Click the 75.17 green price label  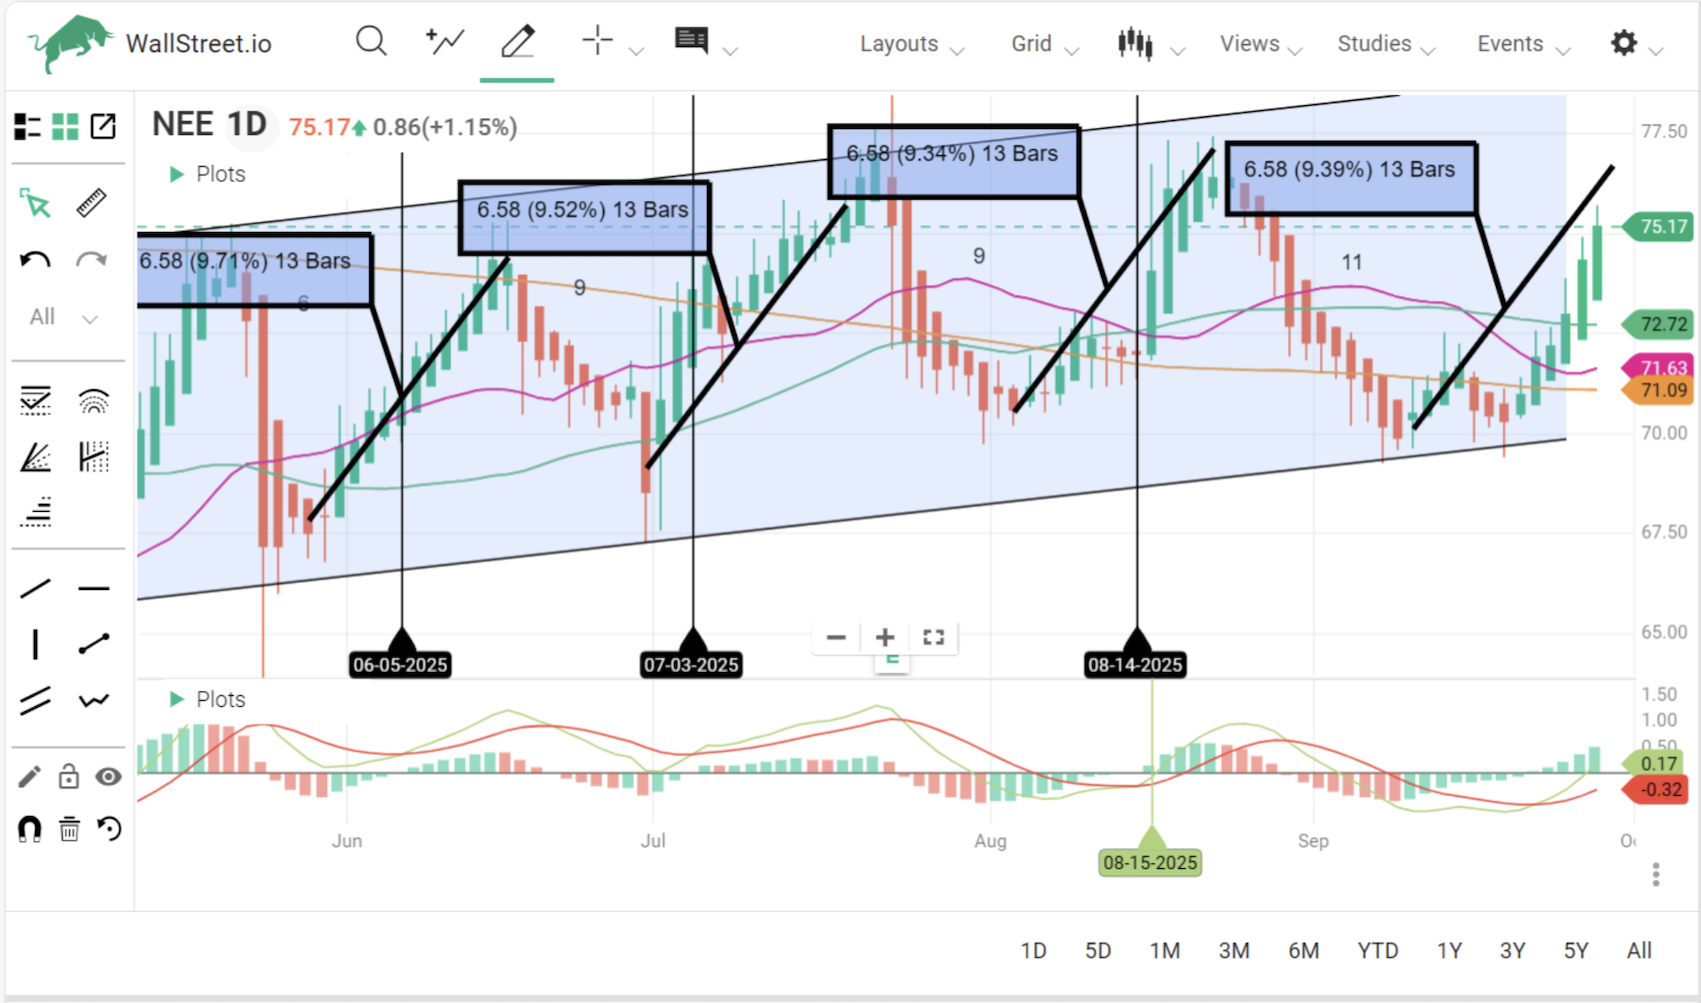(1661, 227)
